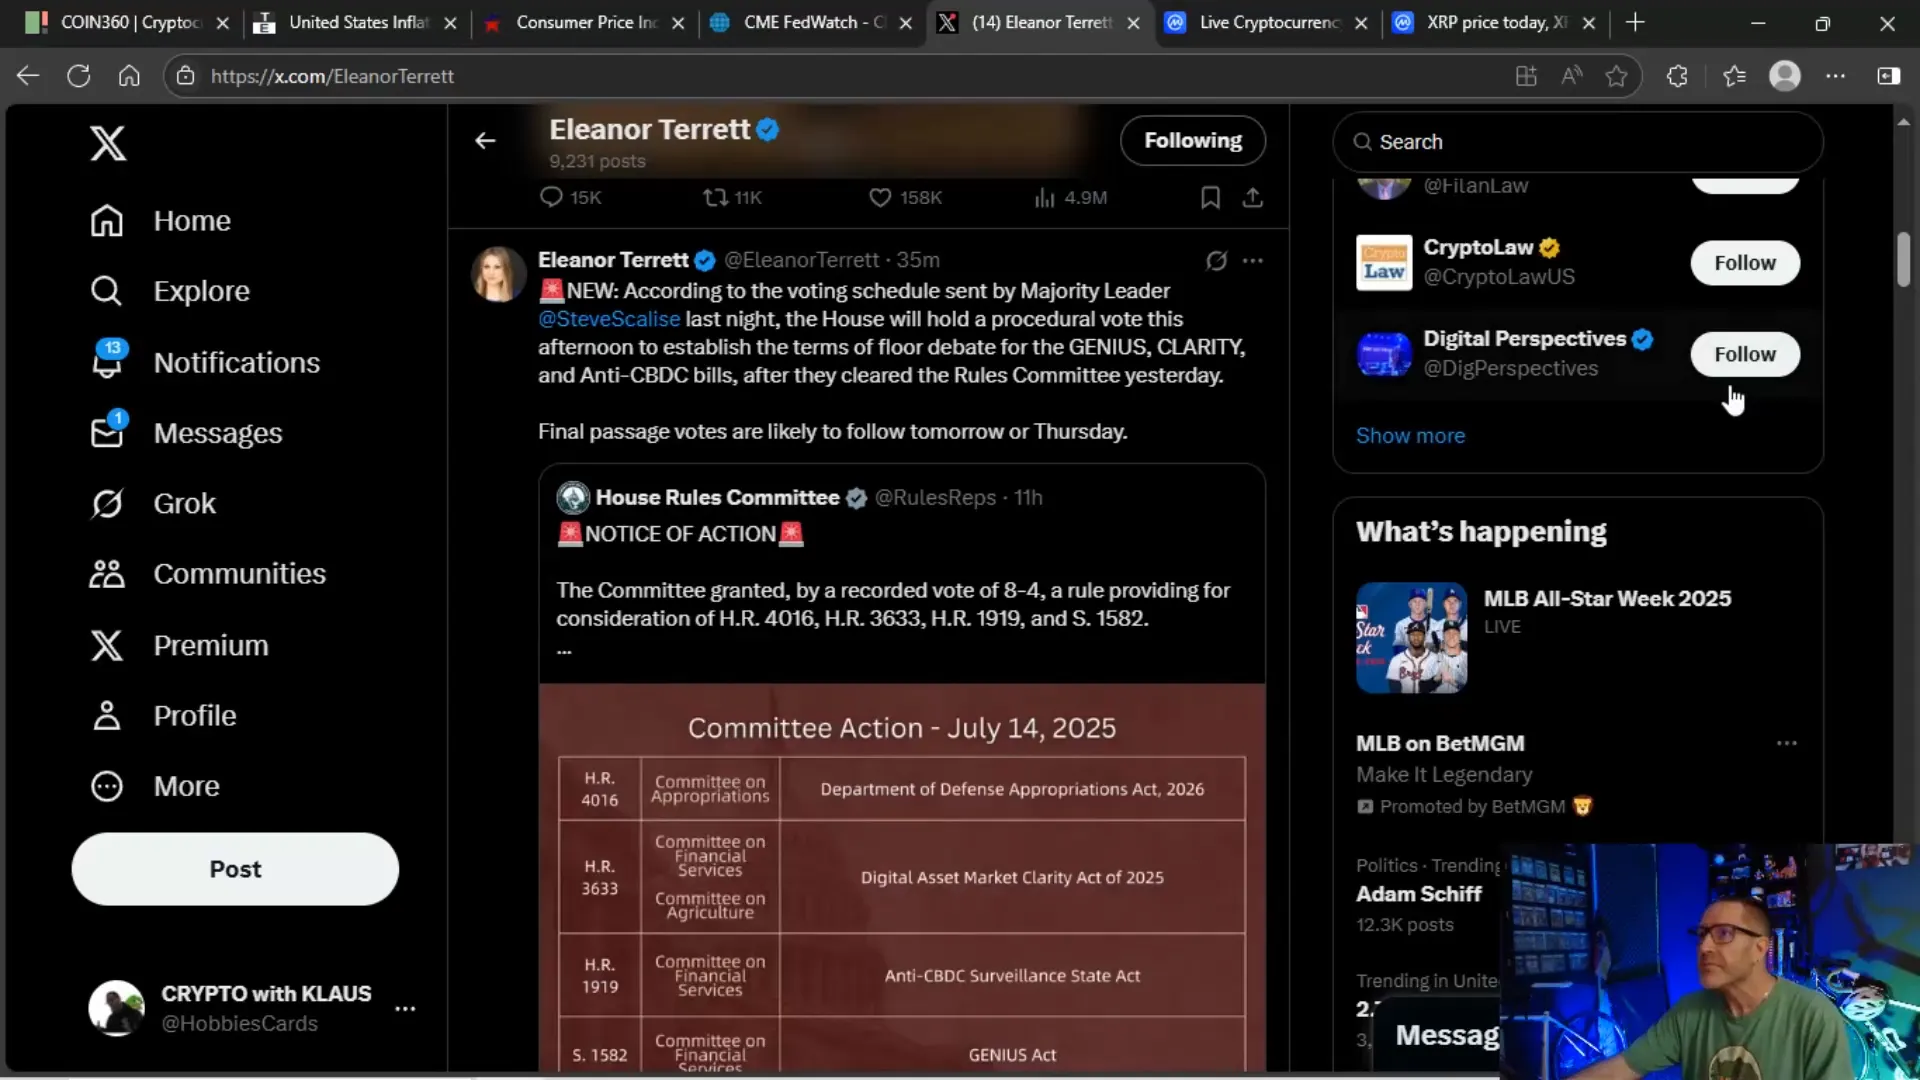This screenshot has height=1080, width=1920.
Task: Open Communities in the sidebar
Action: (207, 574)
